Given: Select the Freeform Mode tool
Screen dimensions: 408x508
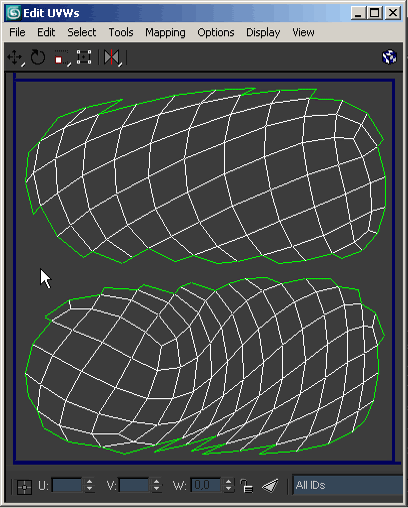Looking at the screenshot, I should [84, 57].
